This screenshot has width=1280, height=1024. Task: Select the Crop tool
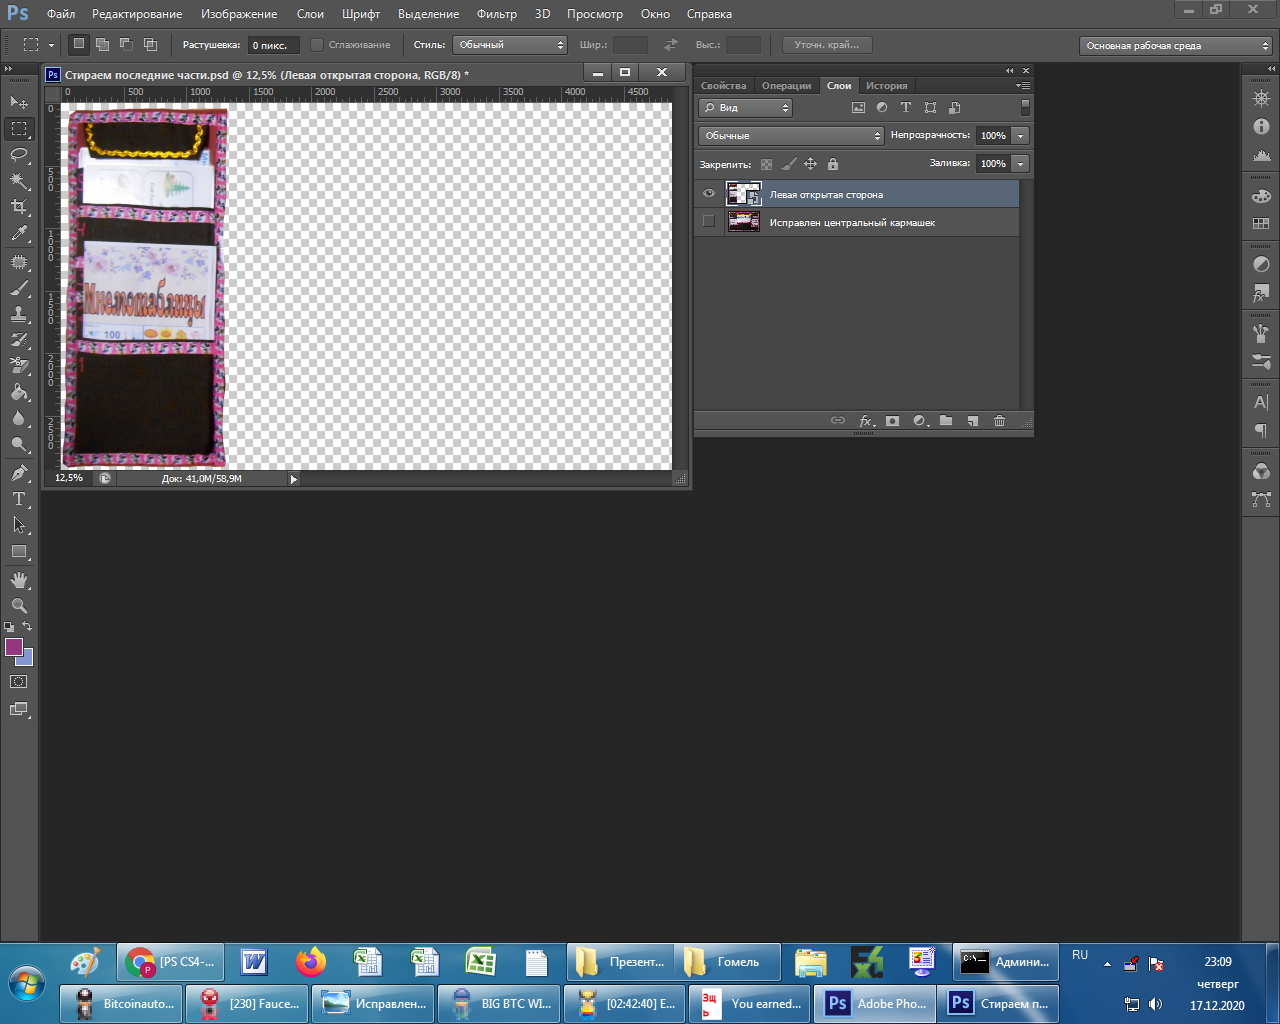pyautogui.click(x=19, y=206)
